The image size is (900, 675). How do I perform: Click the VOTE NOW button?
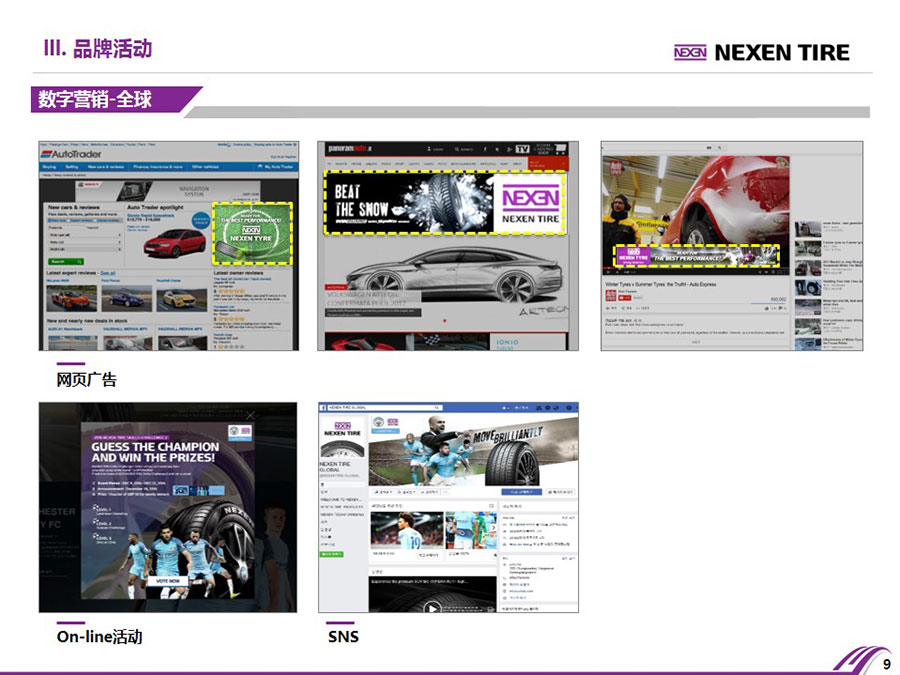pos(168,581)
